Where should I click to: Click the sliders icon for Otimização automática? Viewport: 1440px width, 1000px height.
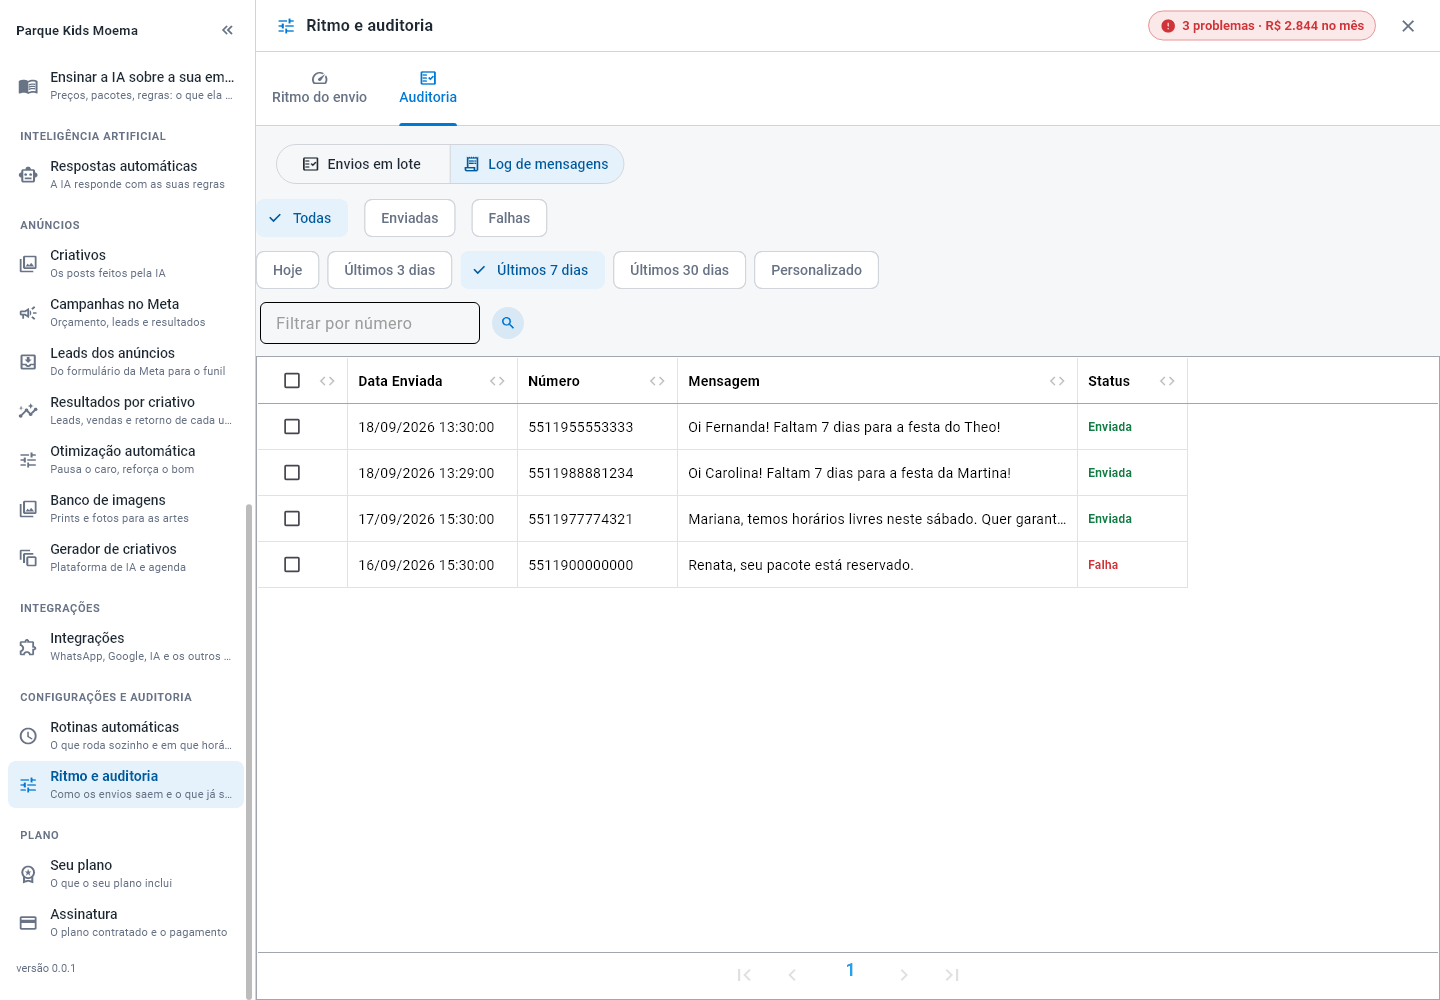pyautogui.click(x=28, y=460)
